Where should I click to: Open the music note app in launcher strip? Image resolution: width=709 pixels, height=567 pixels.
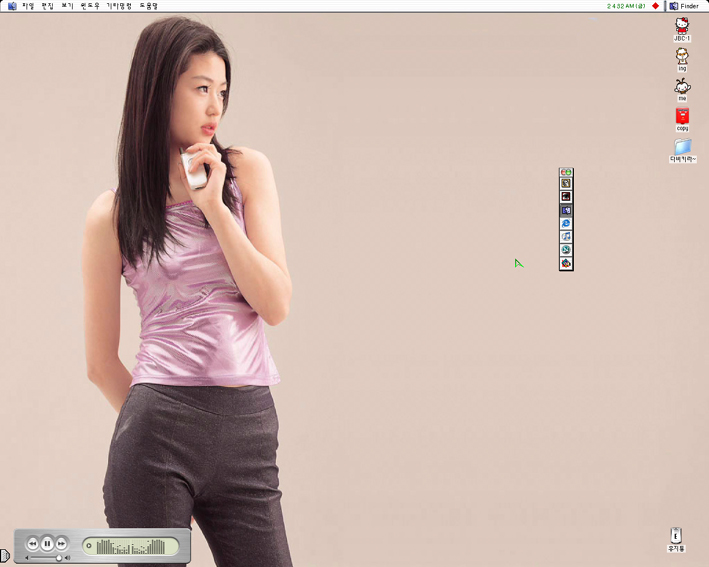(x=566, y=236)
